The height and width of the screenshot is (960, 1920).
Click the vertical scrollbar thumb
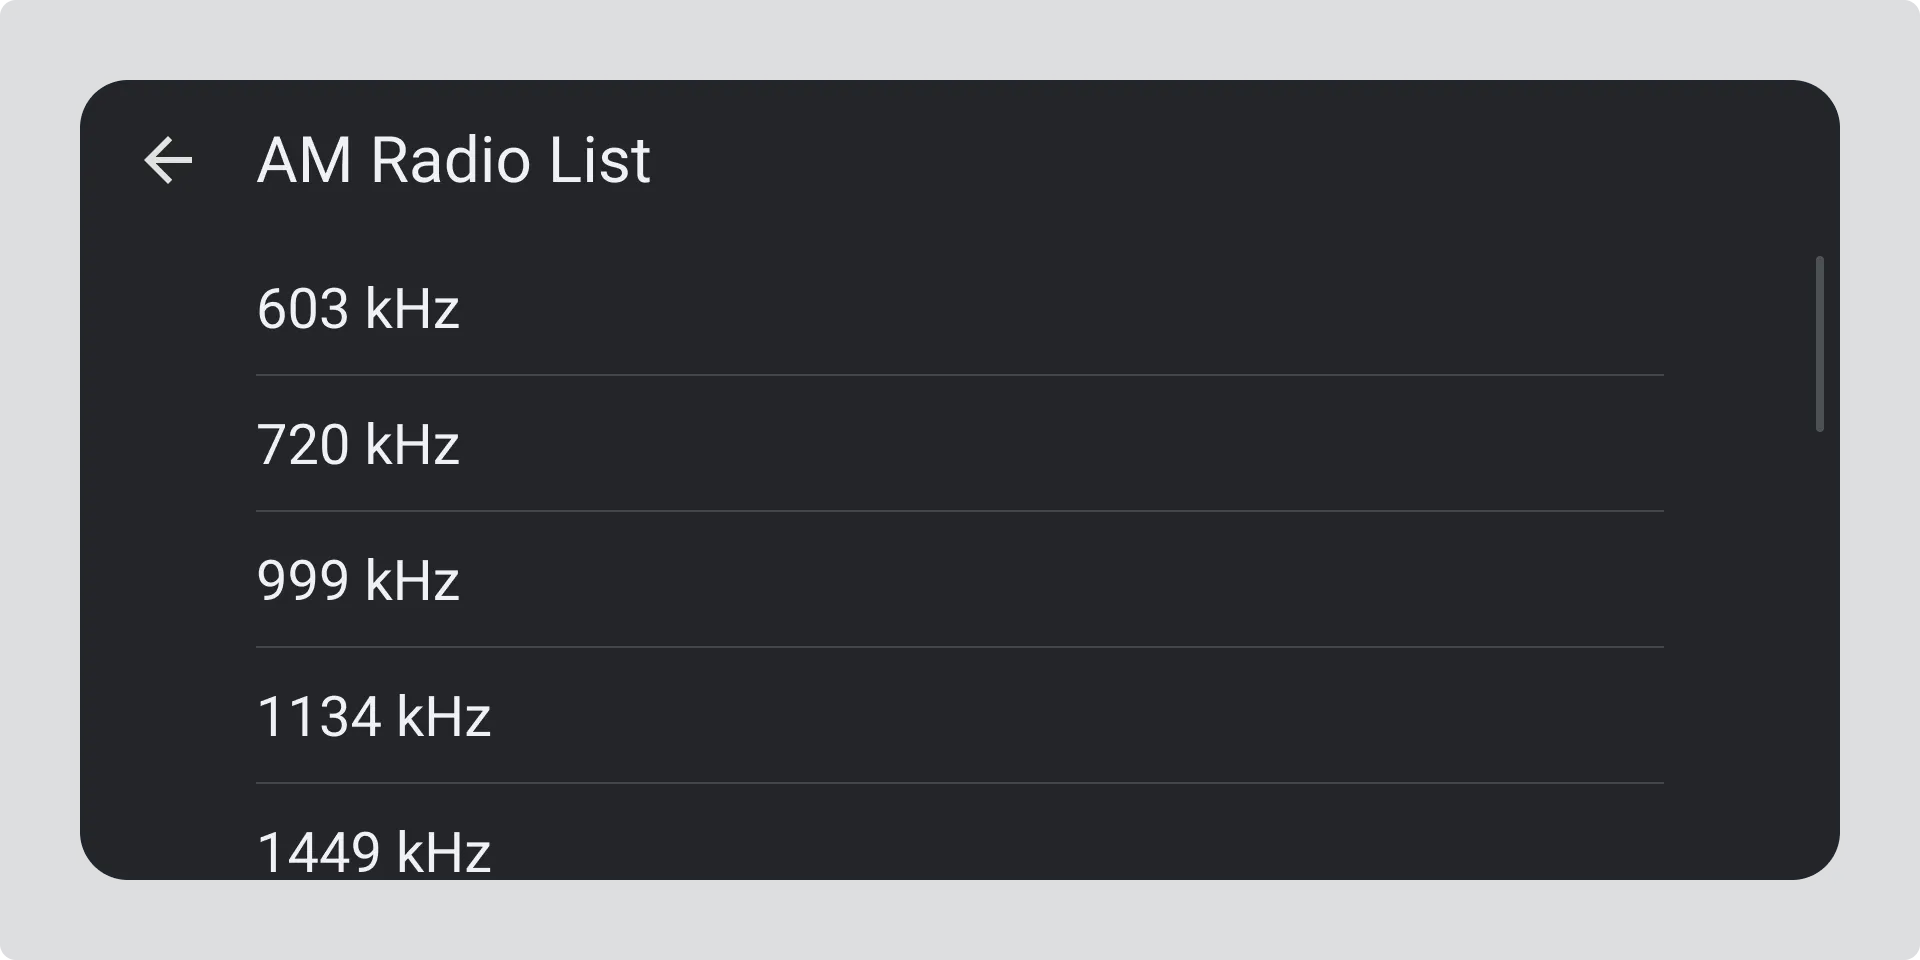tap(1819, 344)
